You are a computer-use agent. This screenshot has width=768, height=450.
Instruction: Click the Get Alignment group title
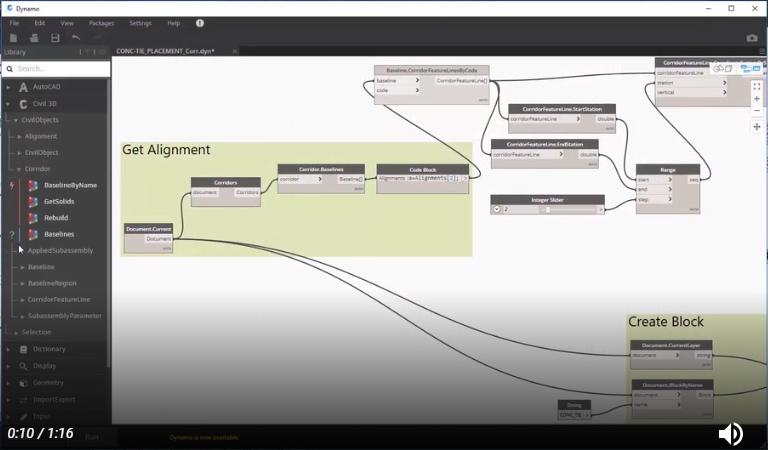click(x=166, y=150)
